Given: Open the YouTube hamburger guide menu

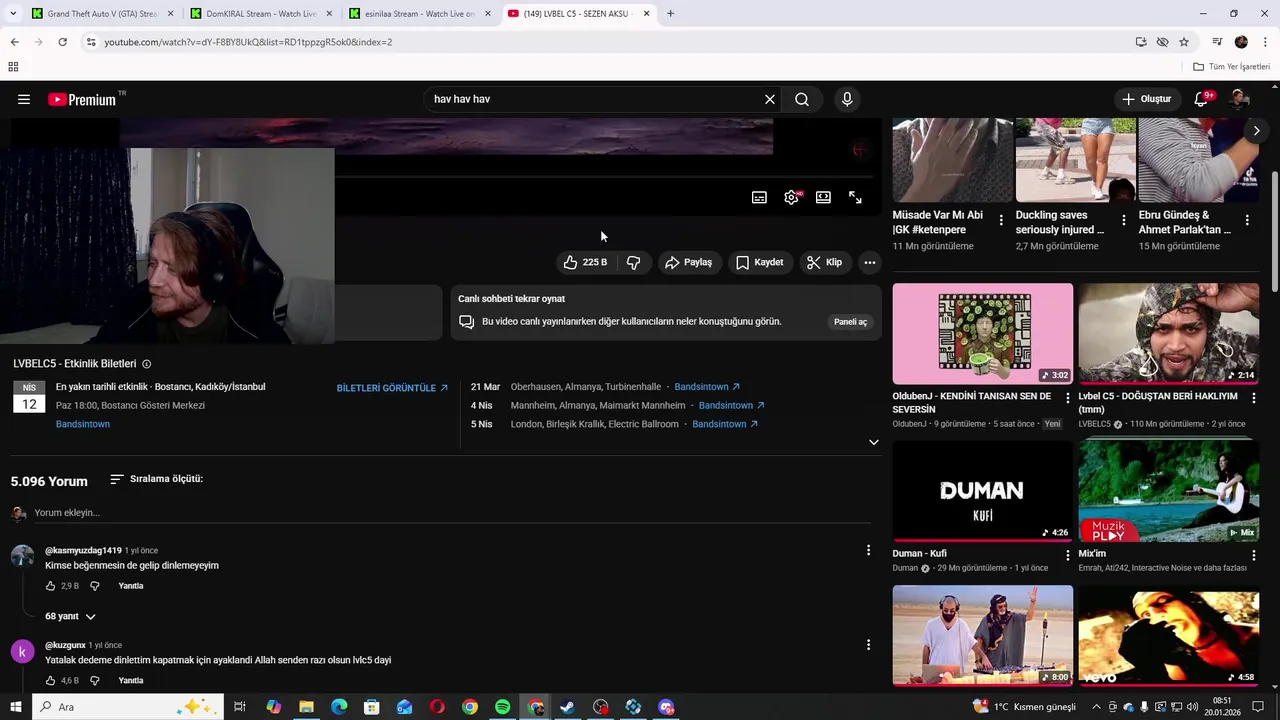Looking at the screenshot, I should tap(24, 99).
